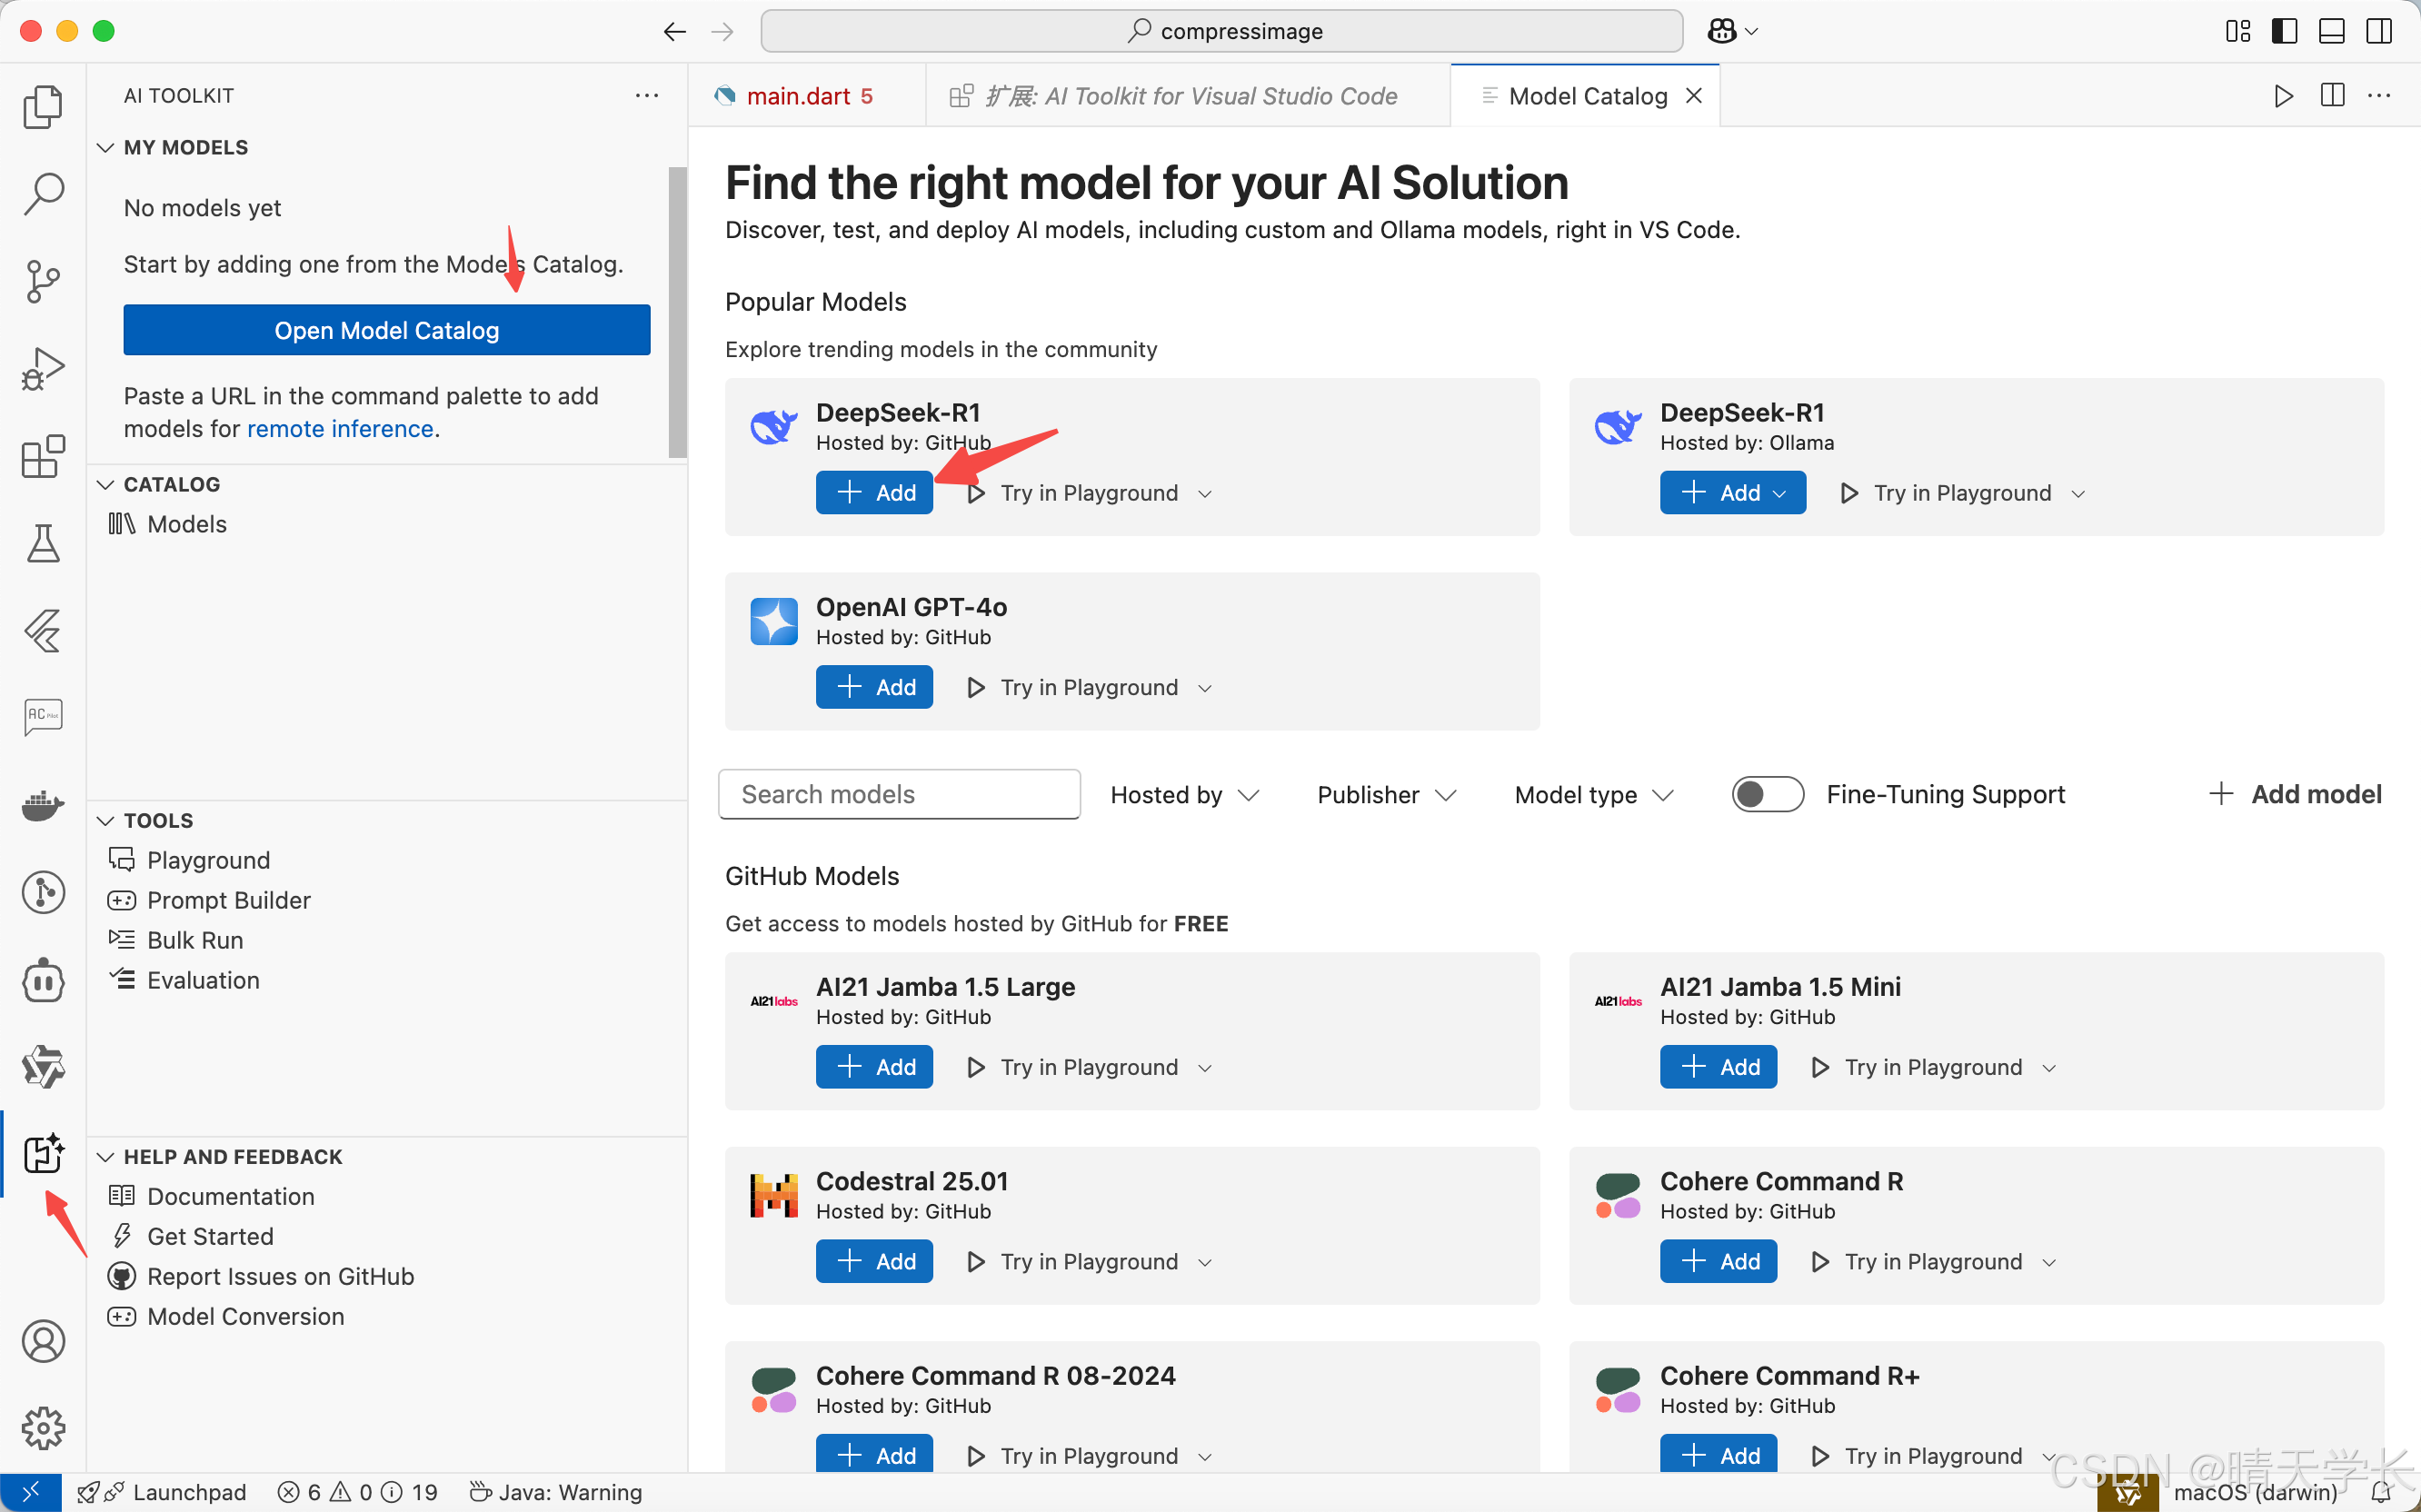Click the Search models input field
The image size is (2421, 1512).
tap(899, 794)
